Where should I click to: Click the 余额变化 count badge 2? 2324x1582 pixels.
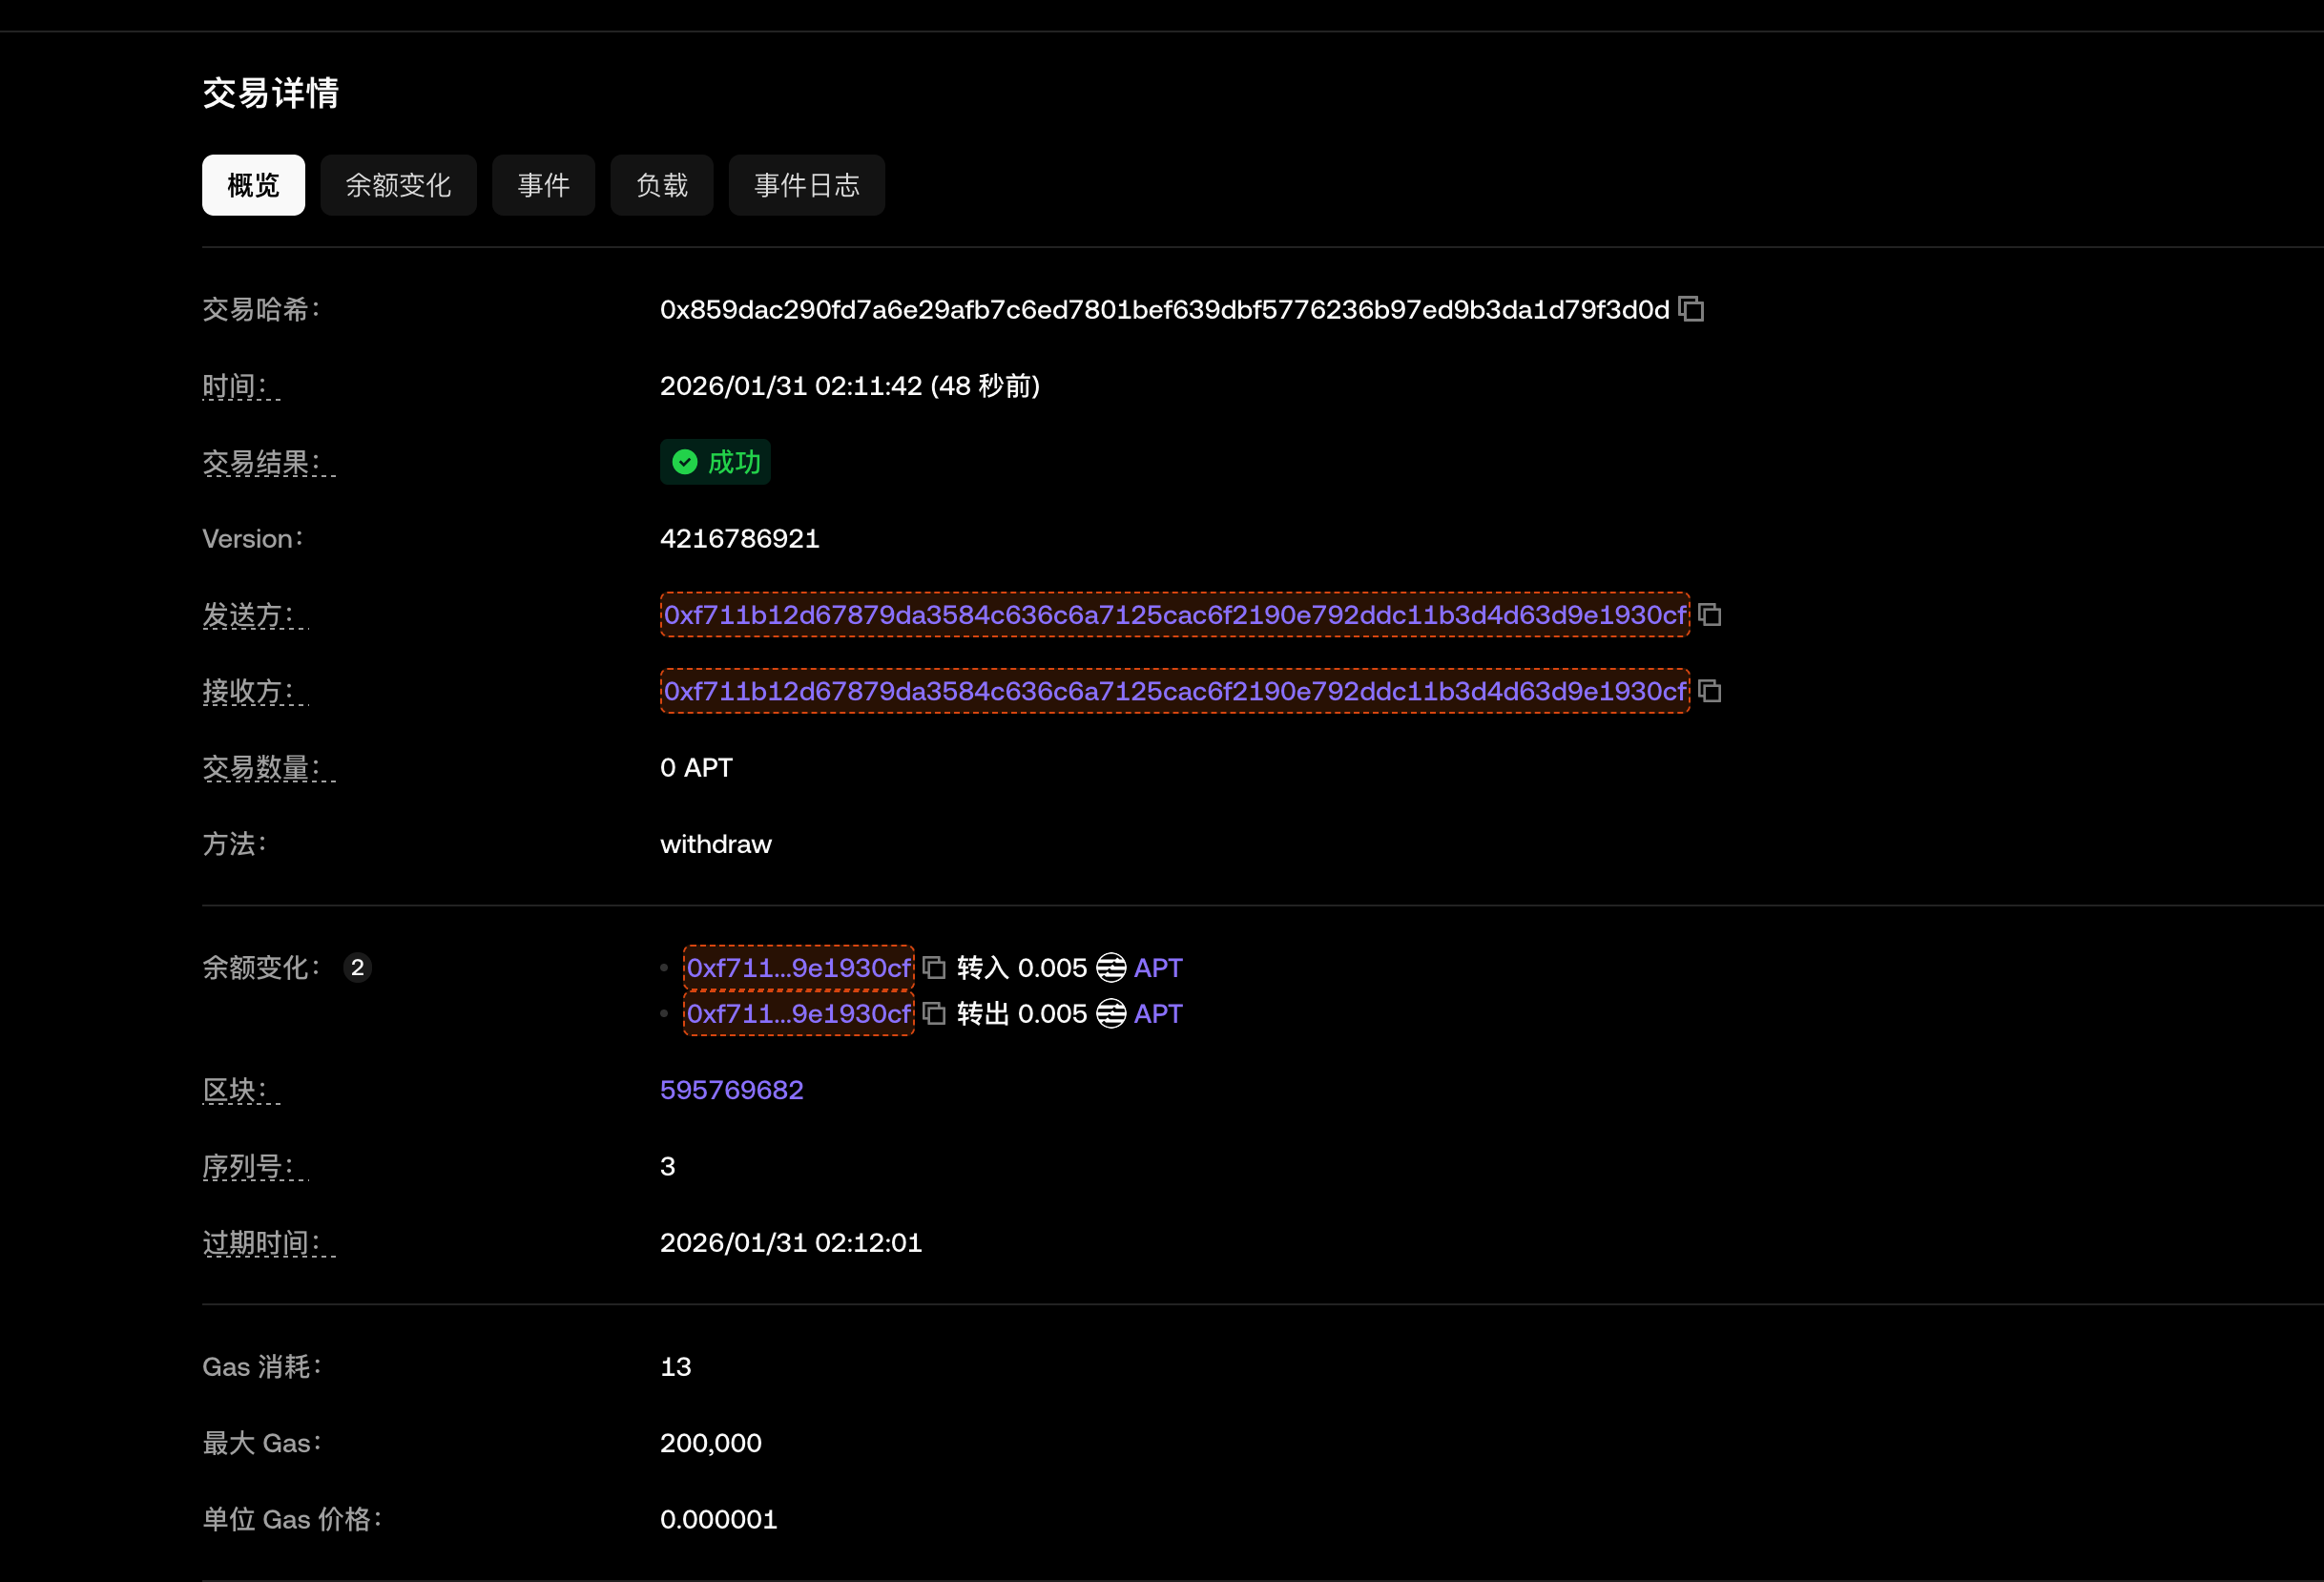(357, 967)
